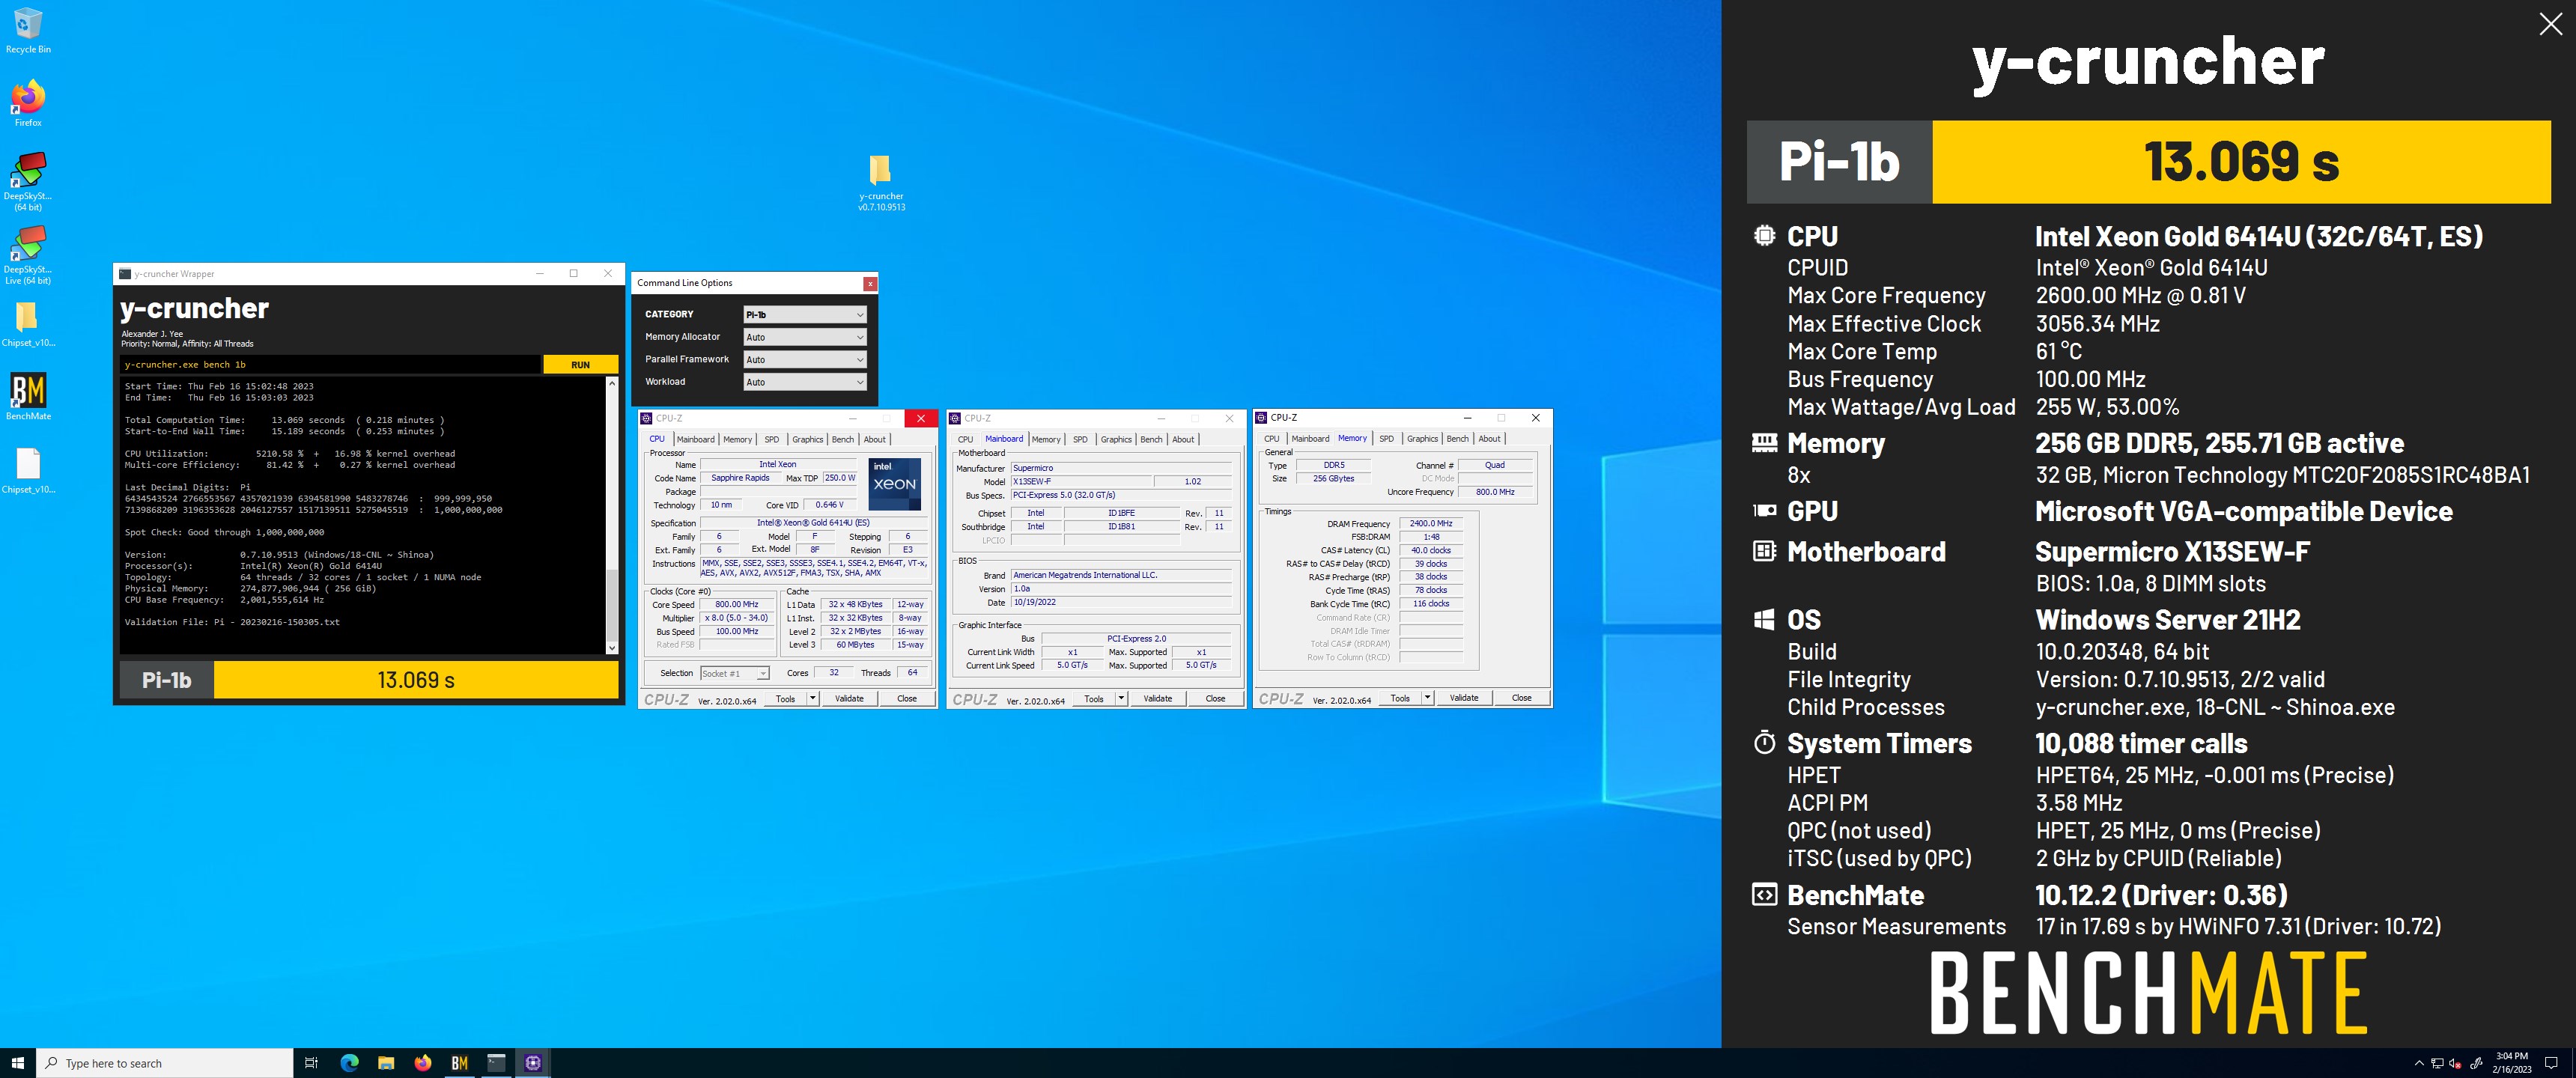This screenshot has height=1078, width=2576.
Task: Show hidden system tray icons
Action: click(2418, 1063)
